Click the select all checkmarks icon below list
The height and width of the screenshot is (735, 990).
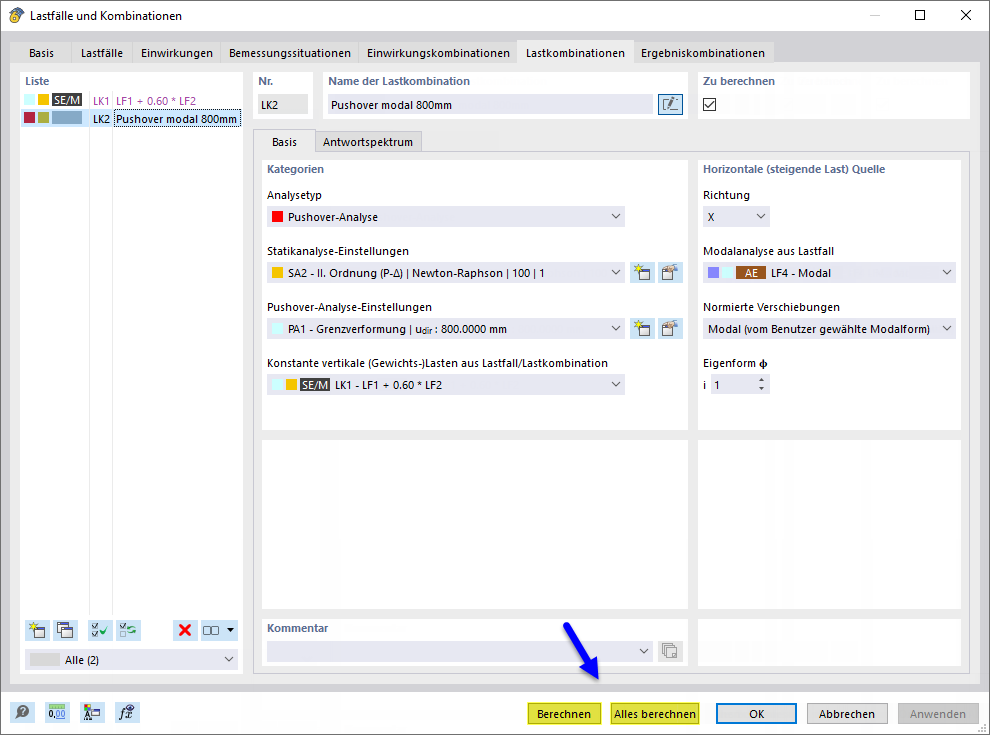click(x=100, y=630)
